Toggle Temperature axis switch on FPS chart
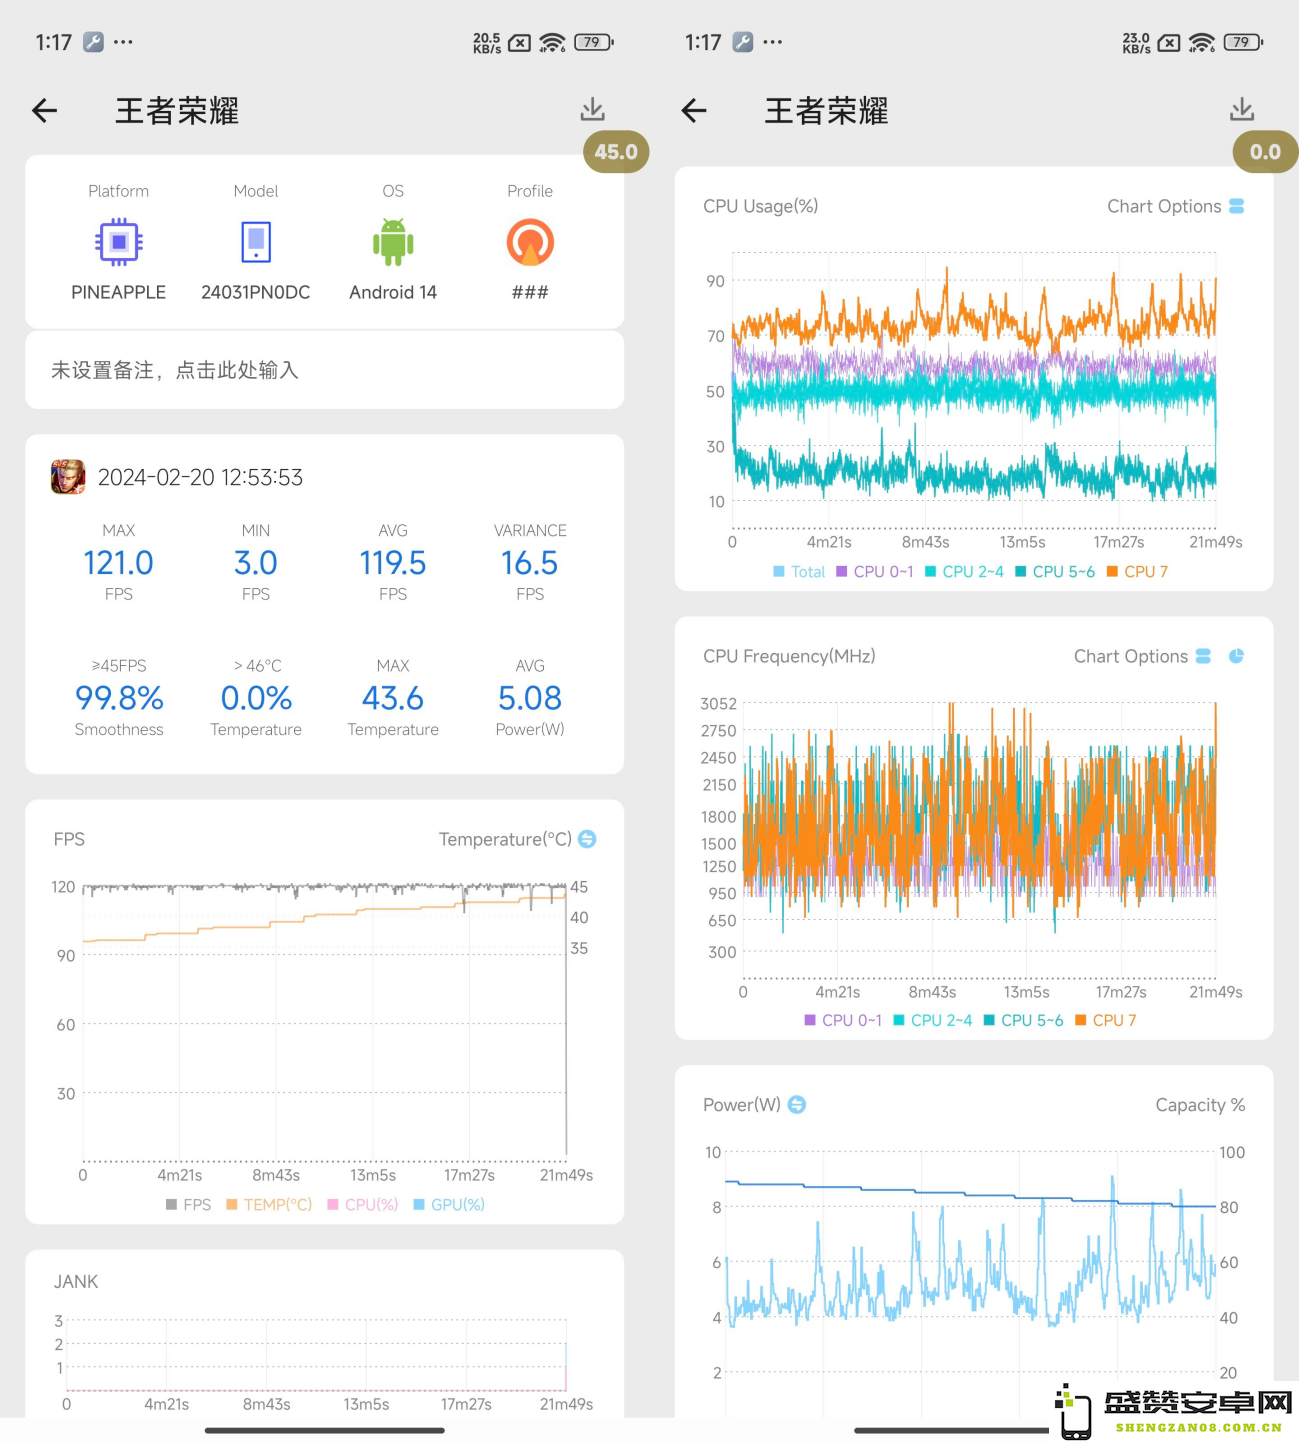 pos(587,839)
